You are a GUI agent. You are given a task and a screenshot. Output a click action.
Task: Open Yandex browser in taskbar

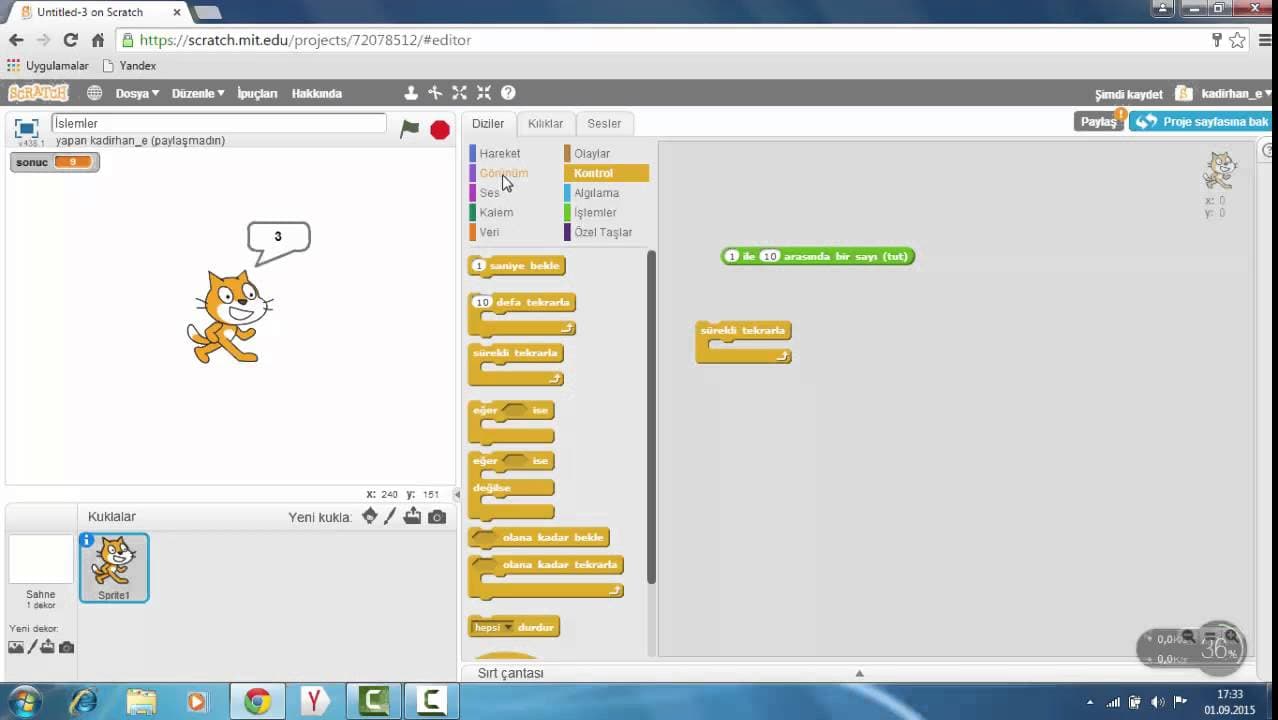(x=314, y=701)
